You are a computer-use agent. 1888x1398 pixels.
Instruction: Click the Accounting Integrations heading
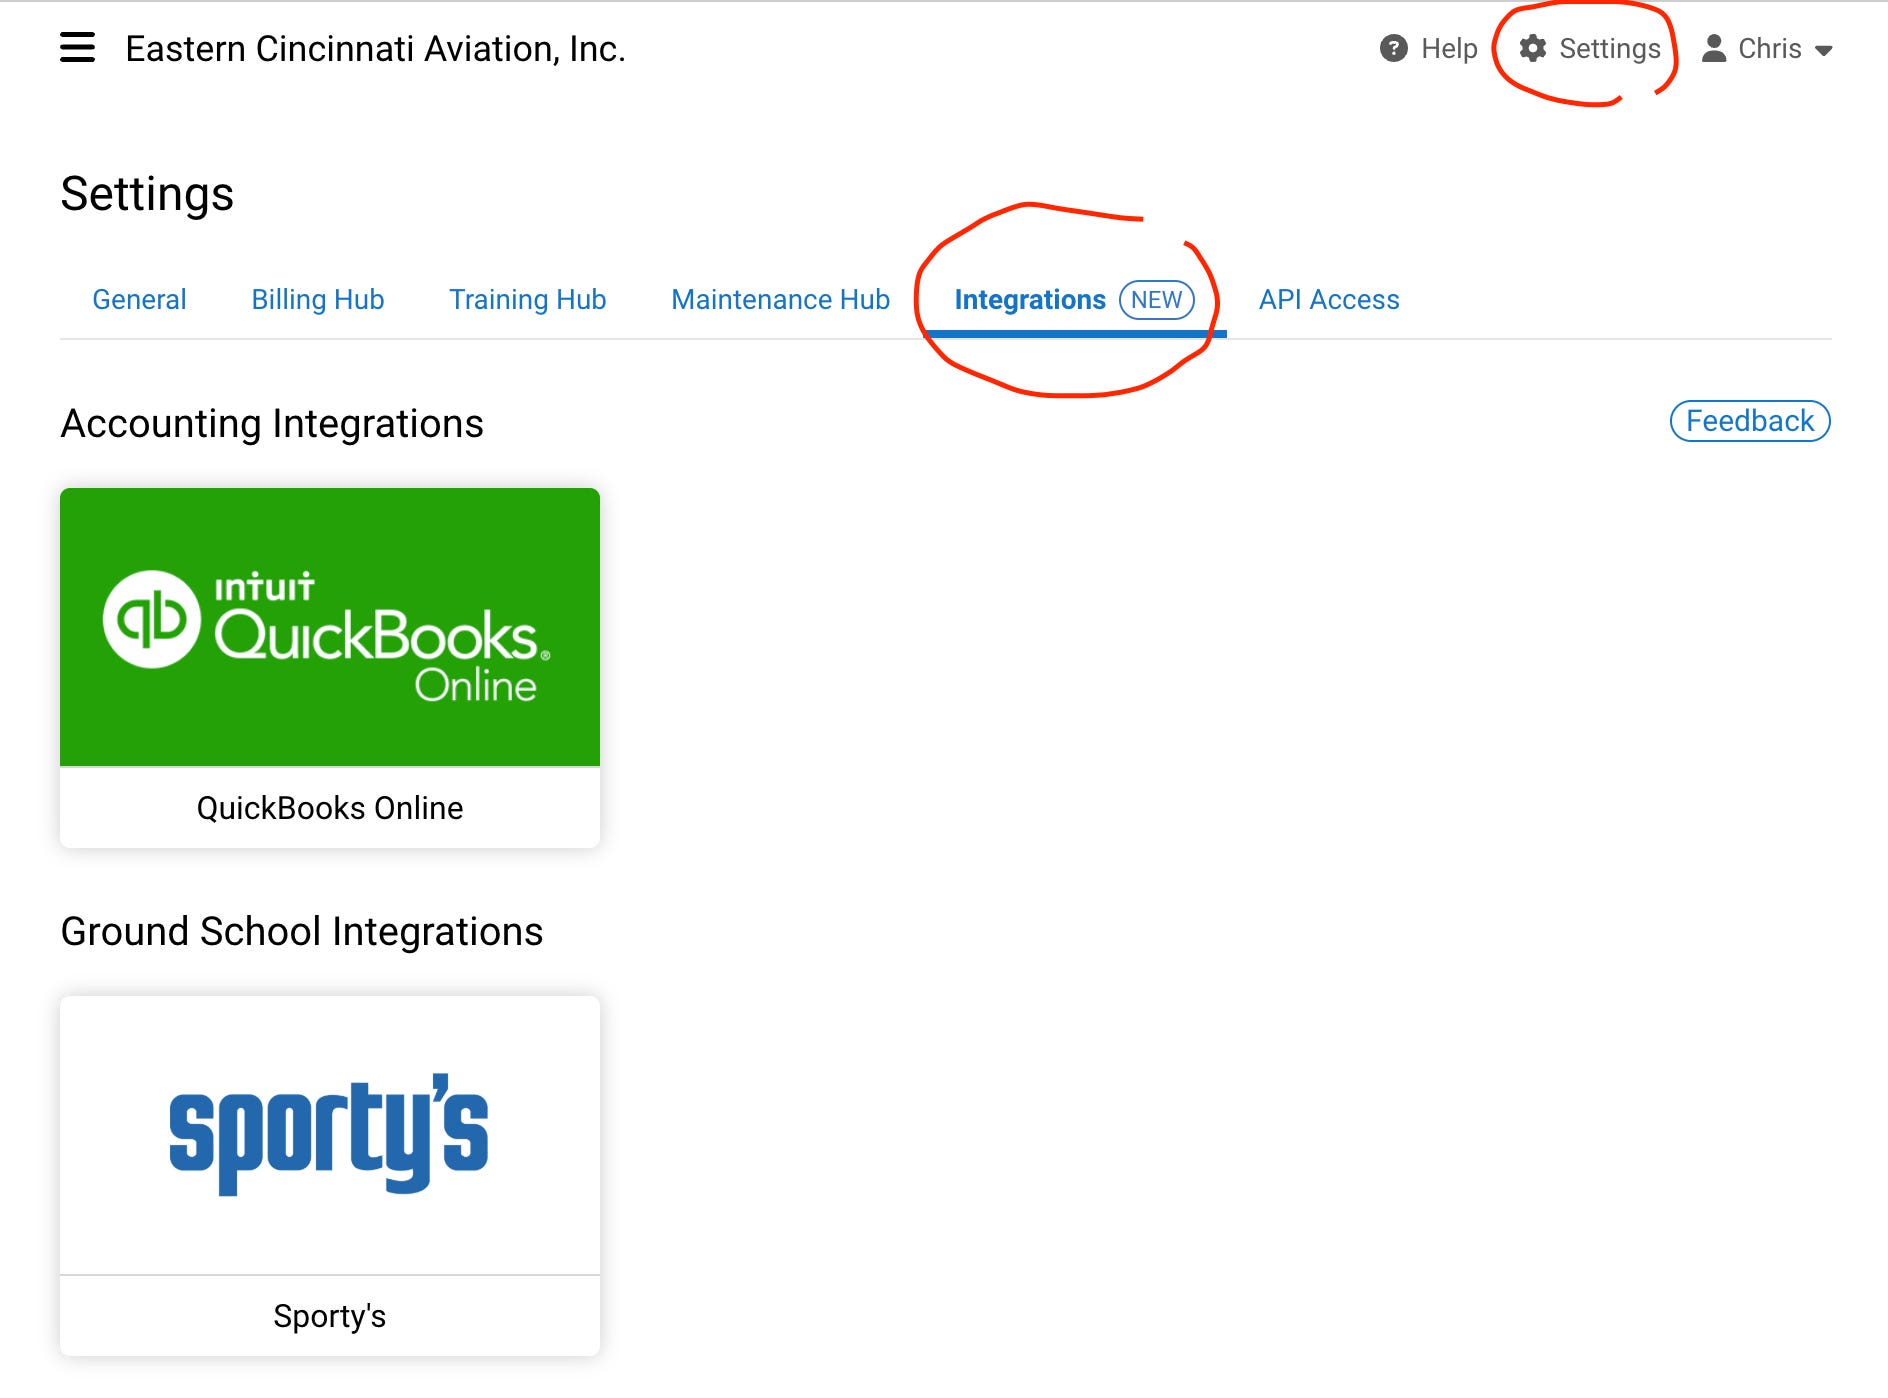coord(272,424)
